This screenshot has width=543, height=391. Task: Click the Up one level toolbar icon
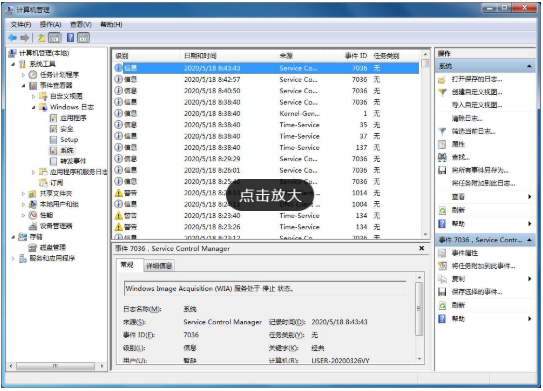point(41,37)
